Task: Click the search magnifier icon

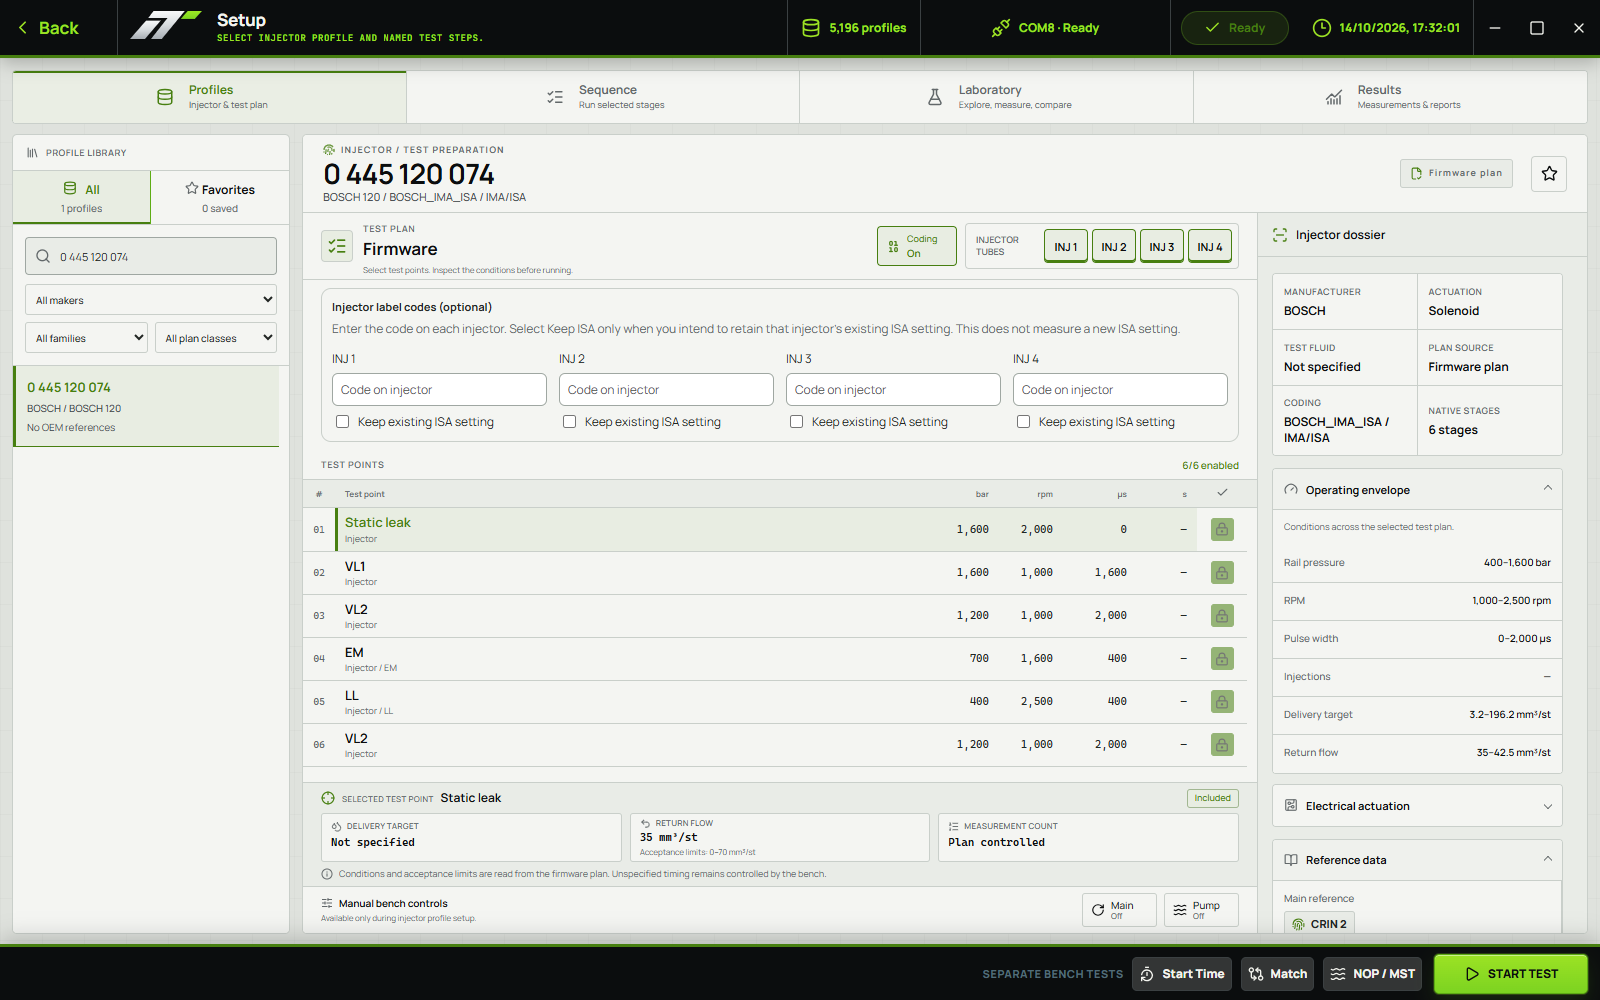Action: [43, 256]
